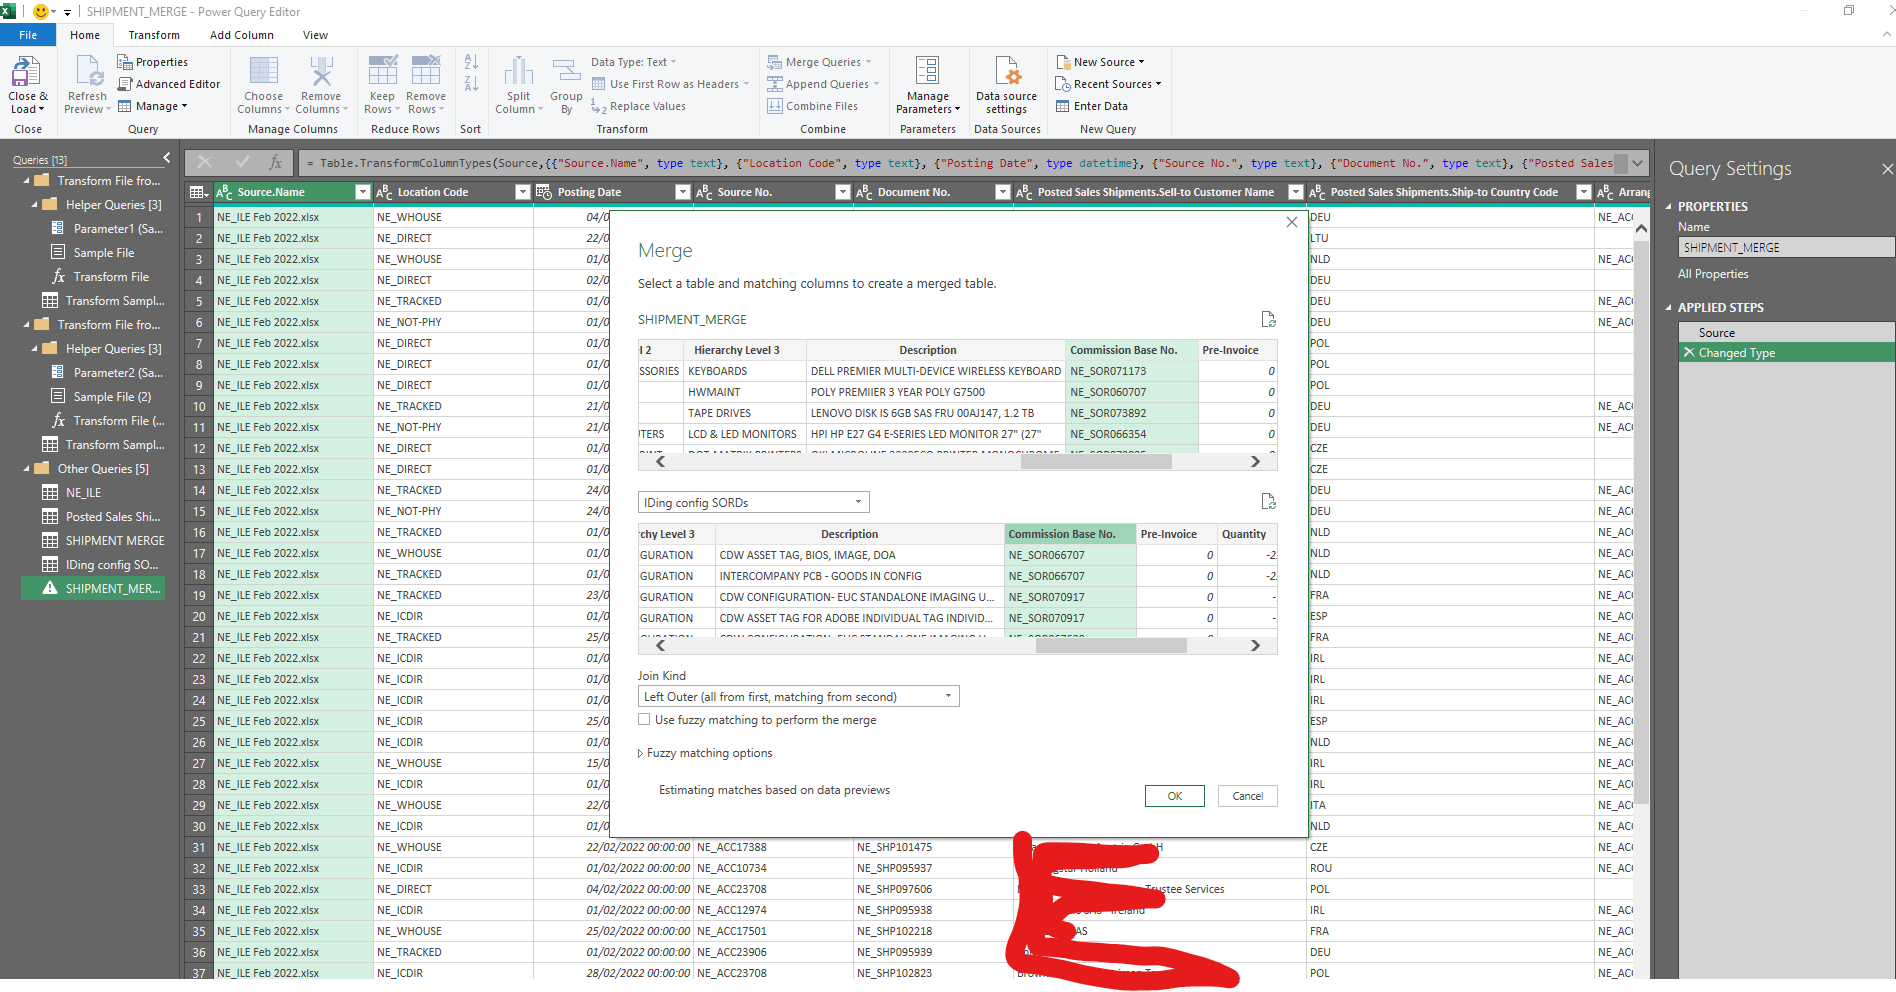
Task: Open the Manage query menu
Action: click(153, 106)
